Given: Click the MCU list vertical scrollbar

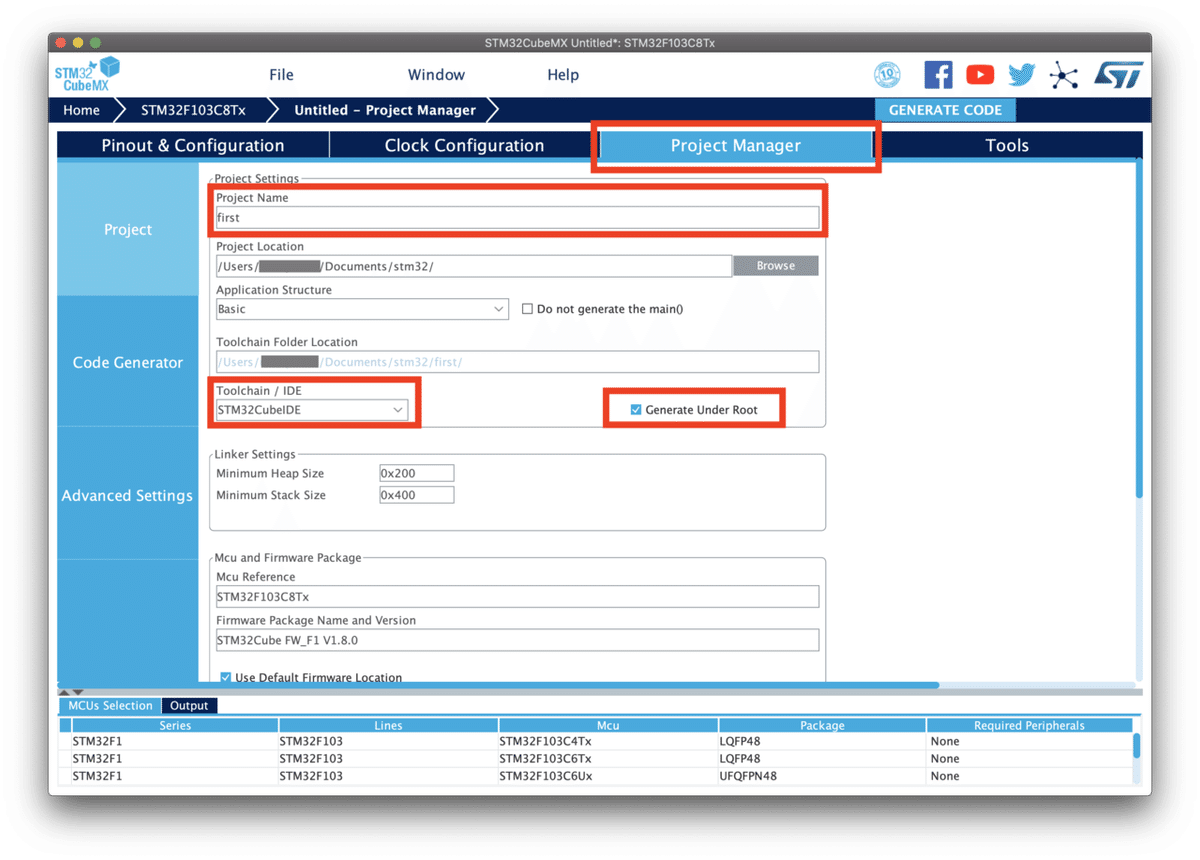Looking at the screenshot, I should [x=1136, y=746].
